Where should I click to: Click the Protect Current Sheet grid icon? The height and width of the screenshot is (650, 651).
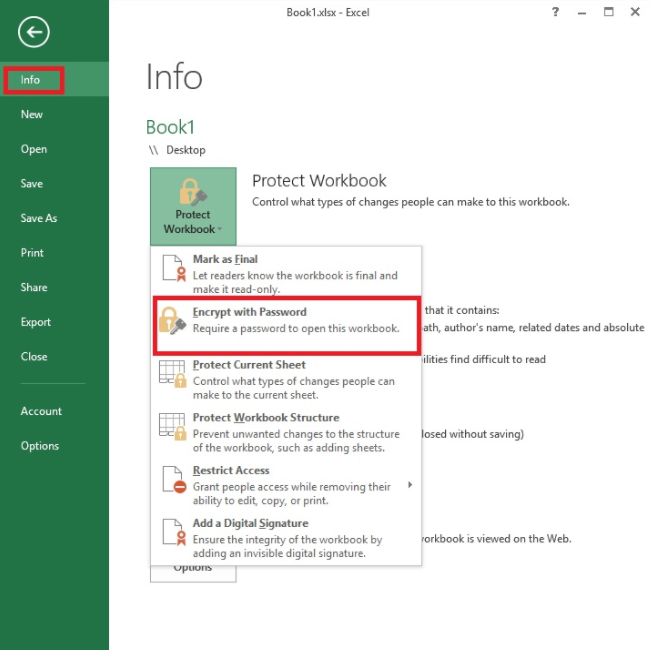pos(172,374)
